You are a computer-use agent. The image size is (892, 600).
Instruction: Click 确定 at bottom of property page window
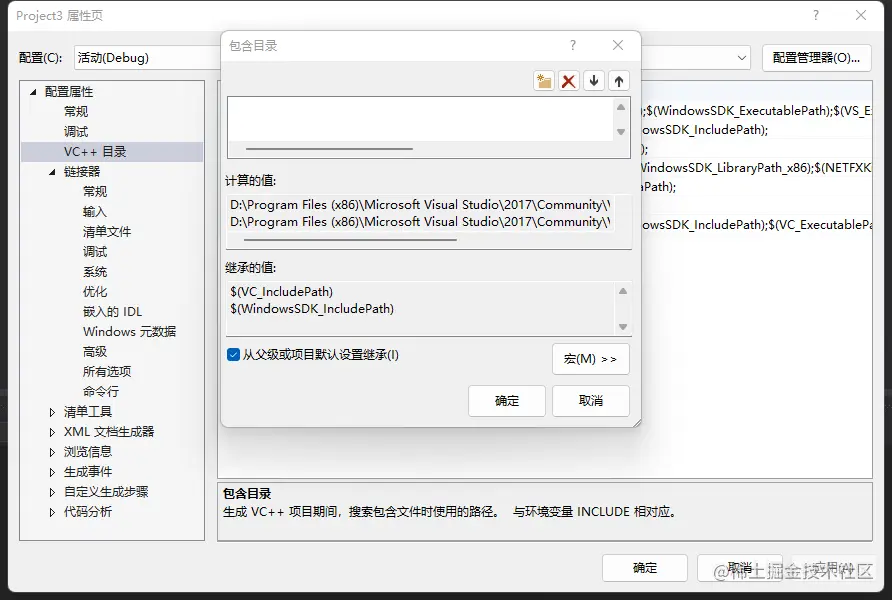tap(645, 568)
